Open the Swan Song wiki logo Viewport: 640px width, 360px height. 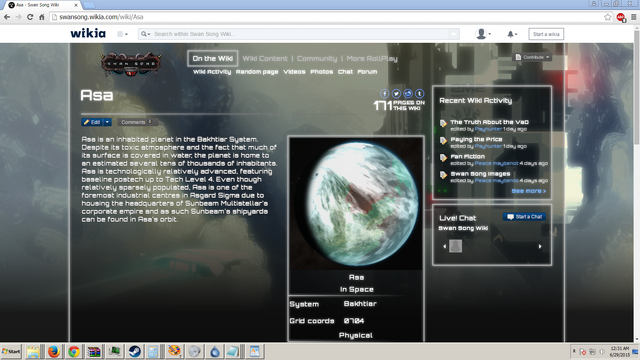131,64
